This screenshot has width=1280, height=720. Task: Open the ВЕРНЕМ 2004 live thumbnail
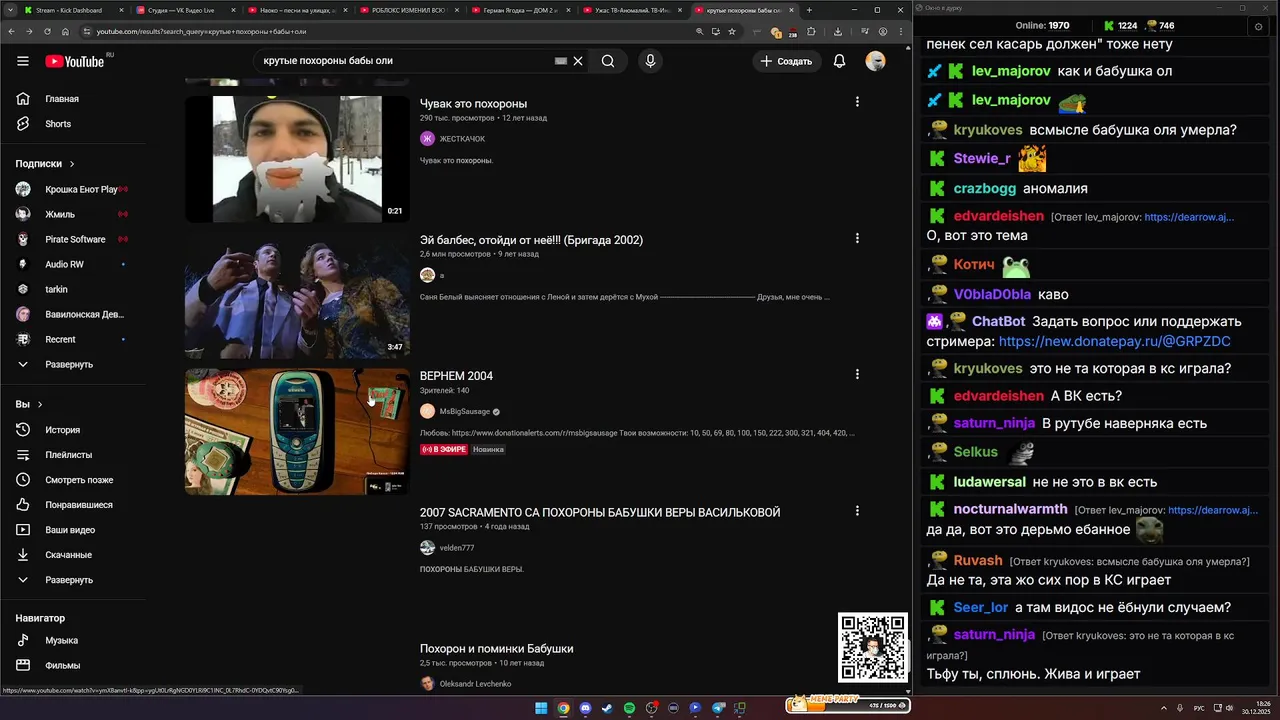pos(297,431)
